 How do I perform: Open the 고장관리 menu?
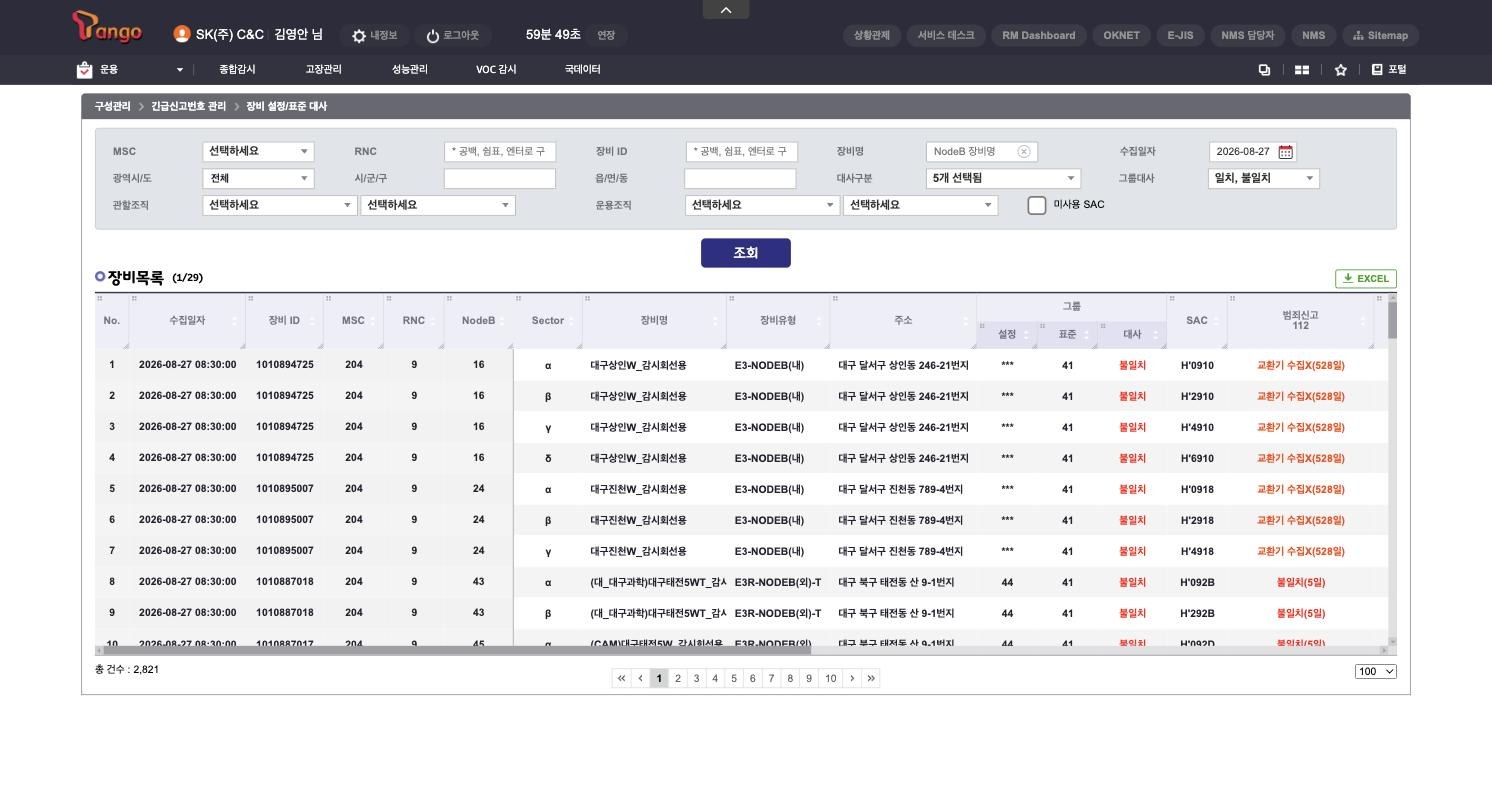[x=323, y=70]
